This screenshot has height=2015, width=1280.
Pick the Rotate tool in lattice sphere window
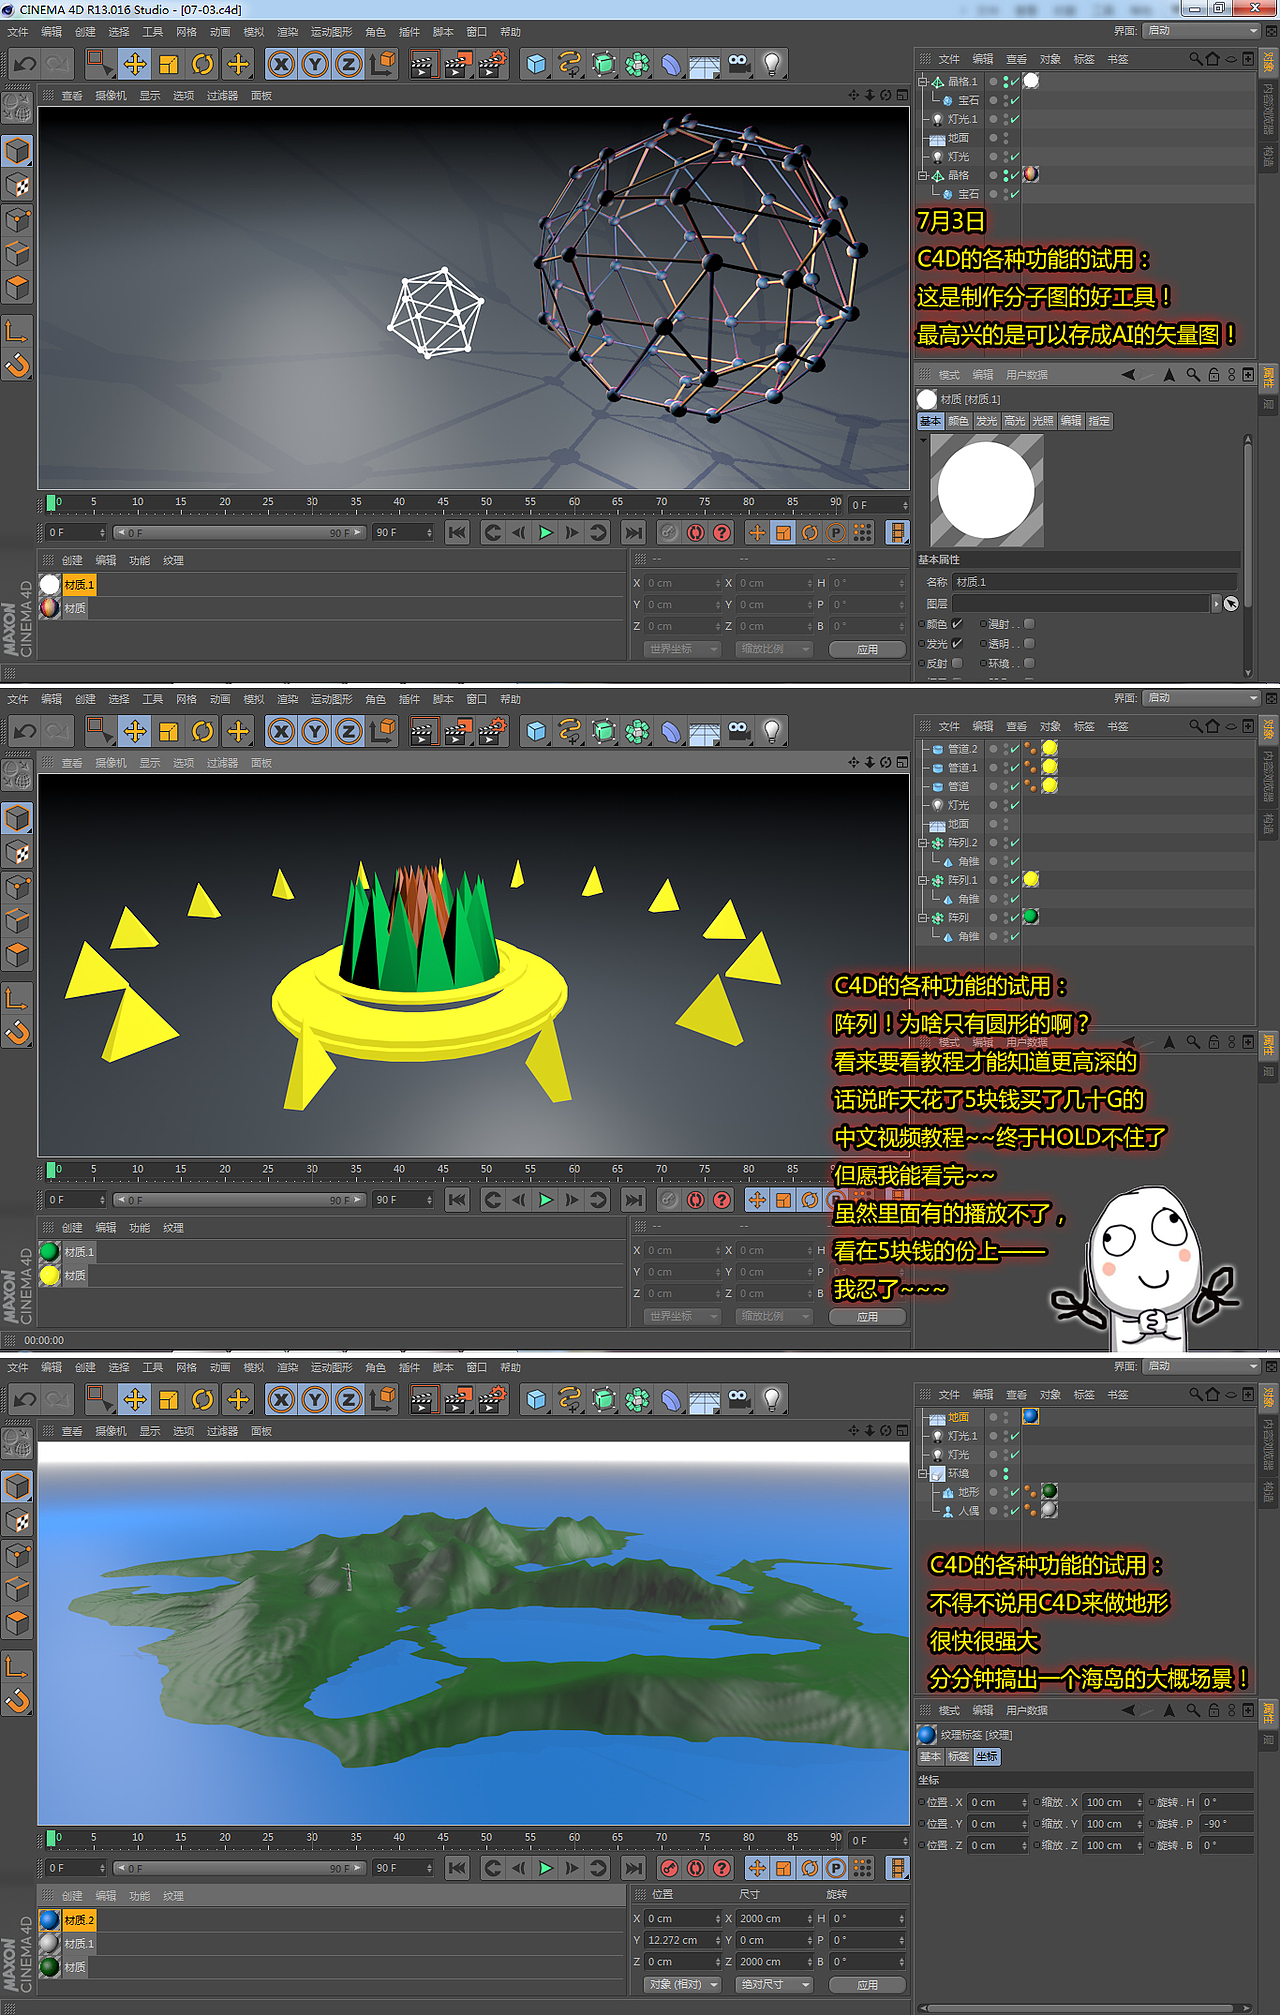[203, 64]
